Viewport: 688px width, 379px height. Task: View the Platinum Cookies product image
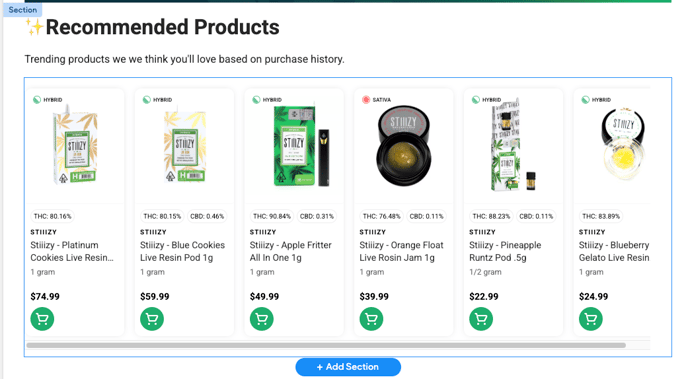(75, 144)
